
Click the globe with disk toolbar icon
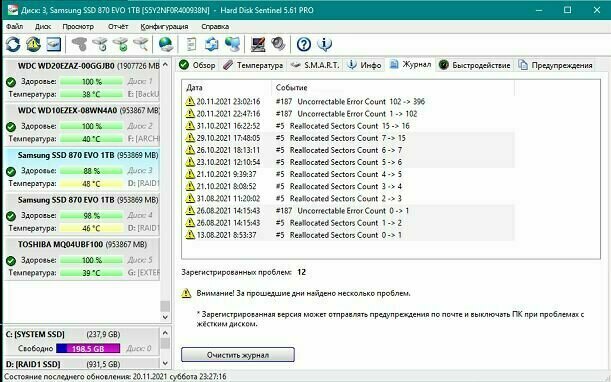[166, 44]
